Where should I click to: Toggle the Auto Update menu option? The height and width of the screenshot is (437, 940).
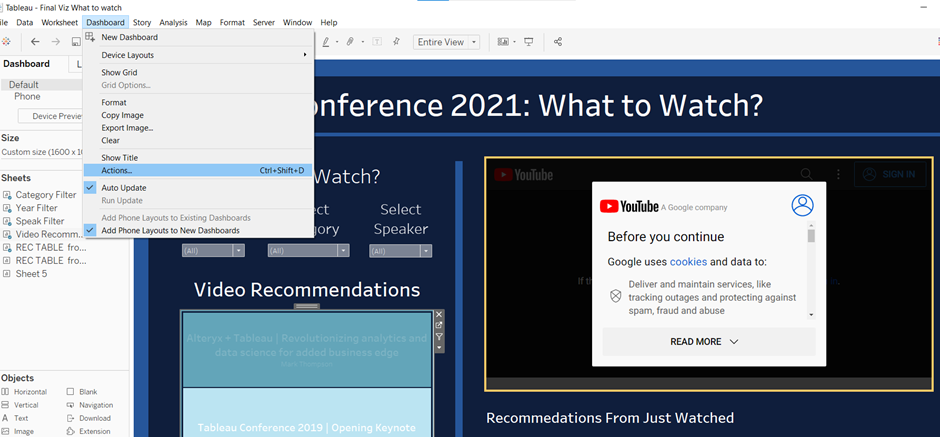click(x=123, y=188)
